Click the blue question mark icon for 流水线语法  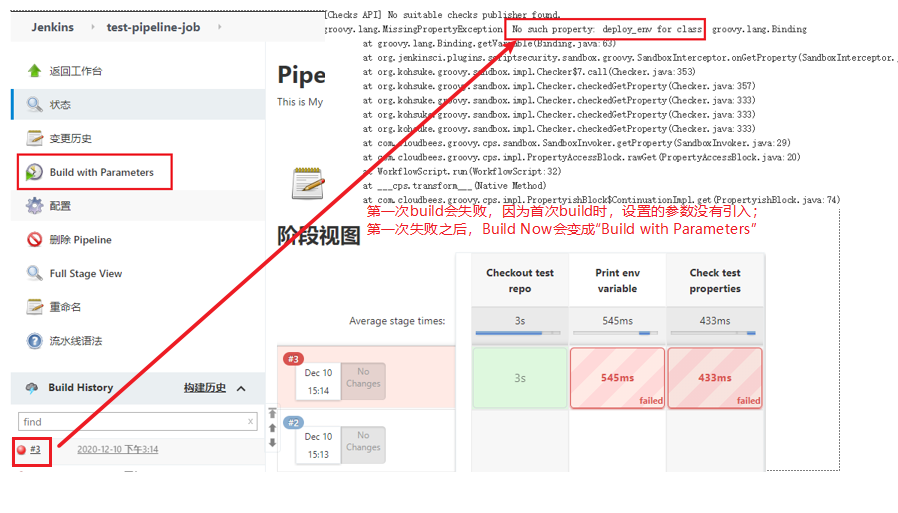point(34,341)
